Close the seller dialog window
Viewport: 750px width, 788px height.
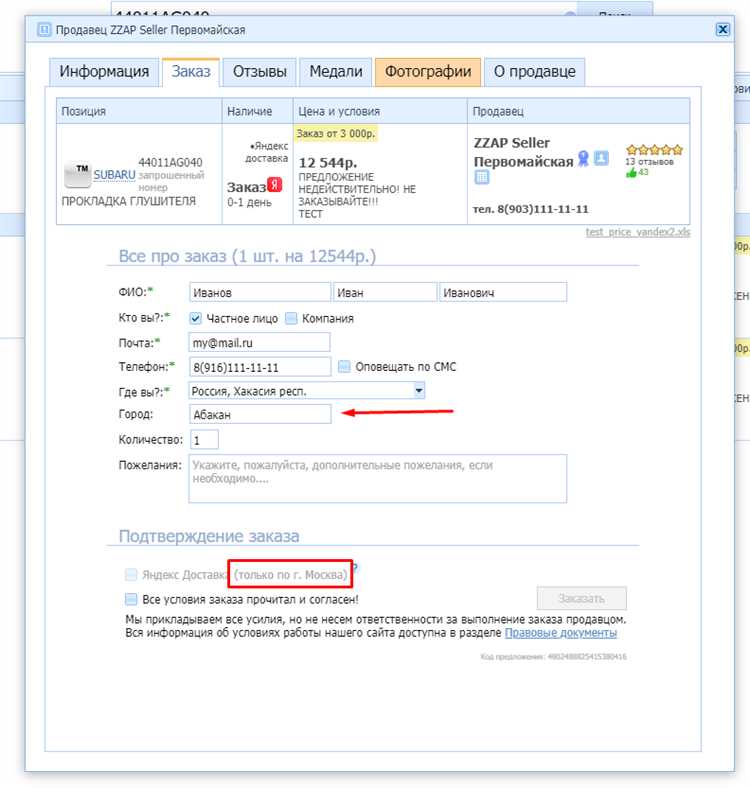point(722,30)
